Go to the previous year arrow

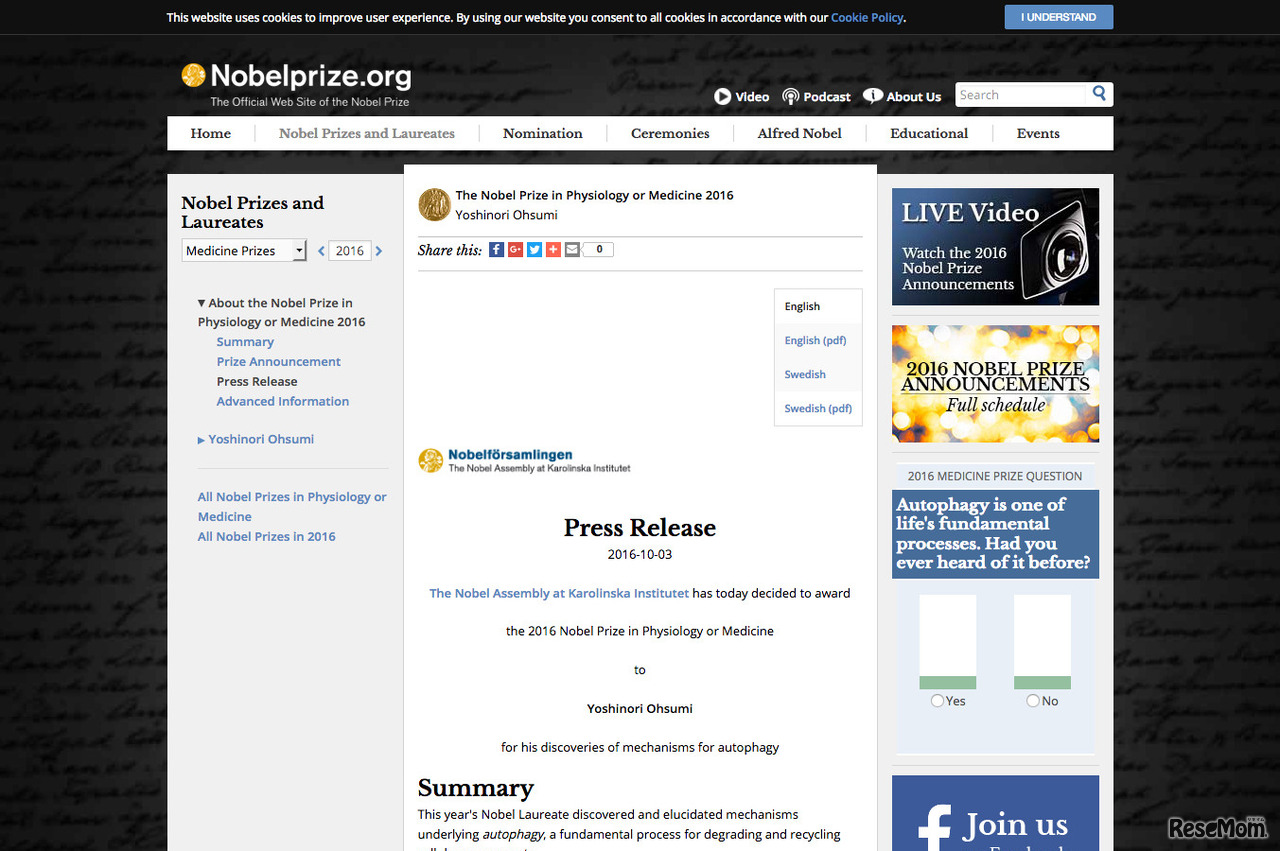point(321,251)
